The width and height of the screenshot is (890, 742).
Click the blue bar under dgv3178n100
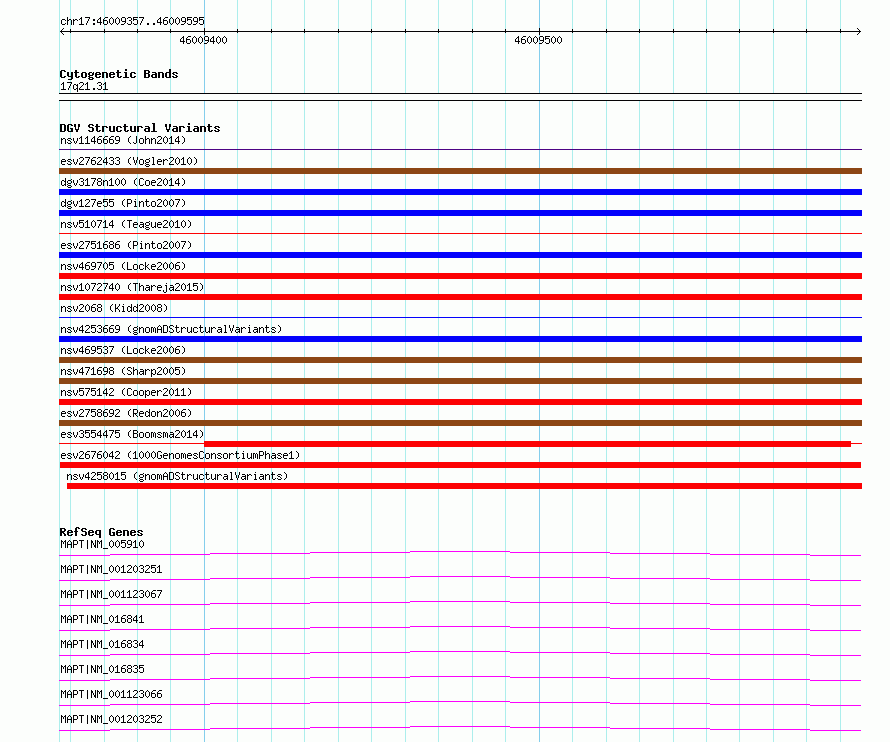coord(460,192)
